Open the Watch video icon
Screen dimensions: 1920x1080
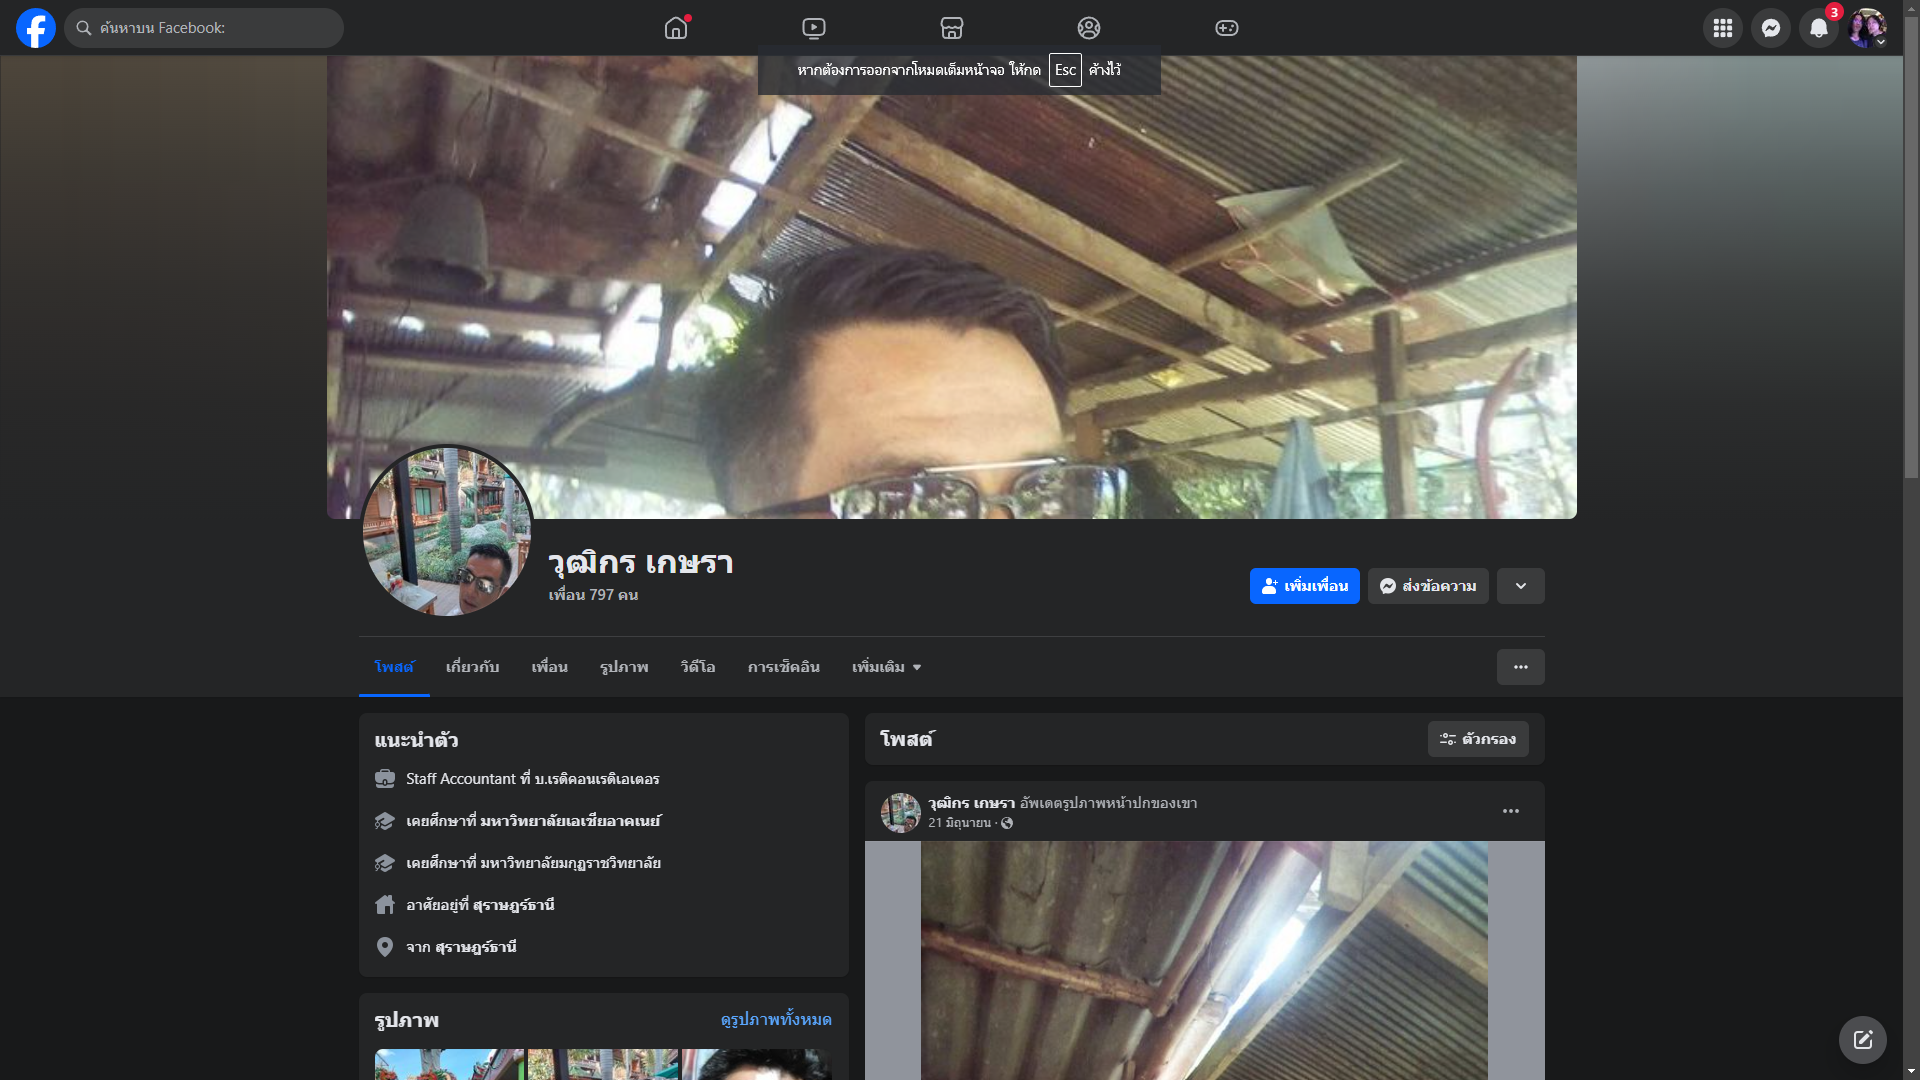[x=814, y=28]
